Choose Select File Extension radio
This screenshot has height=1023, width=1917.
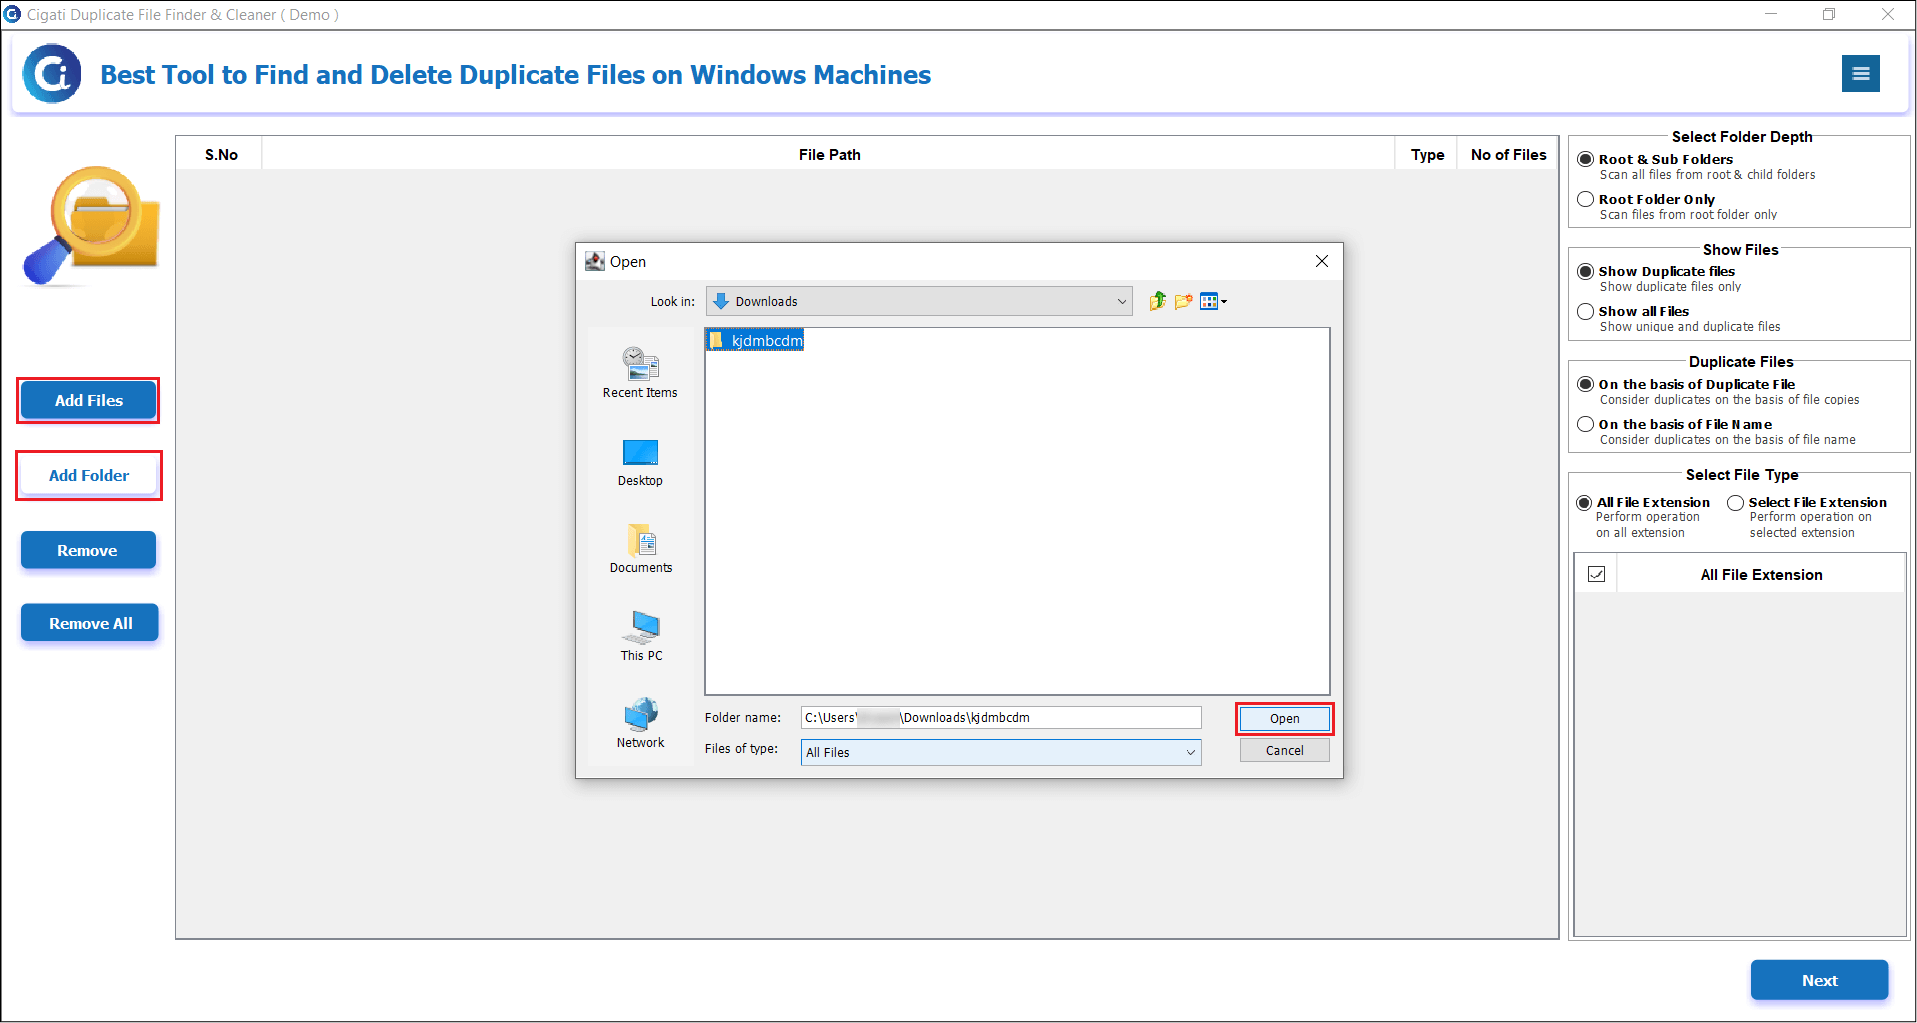tap(1735, 502)
